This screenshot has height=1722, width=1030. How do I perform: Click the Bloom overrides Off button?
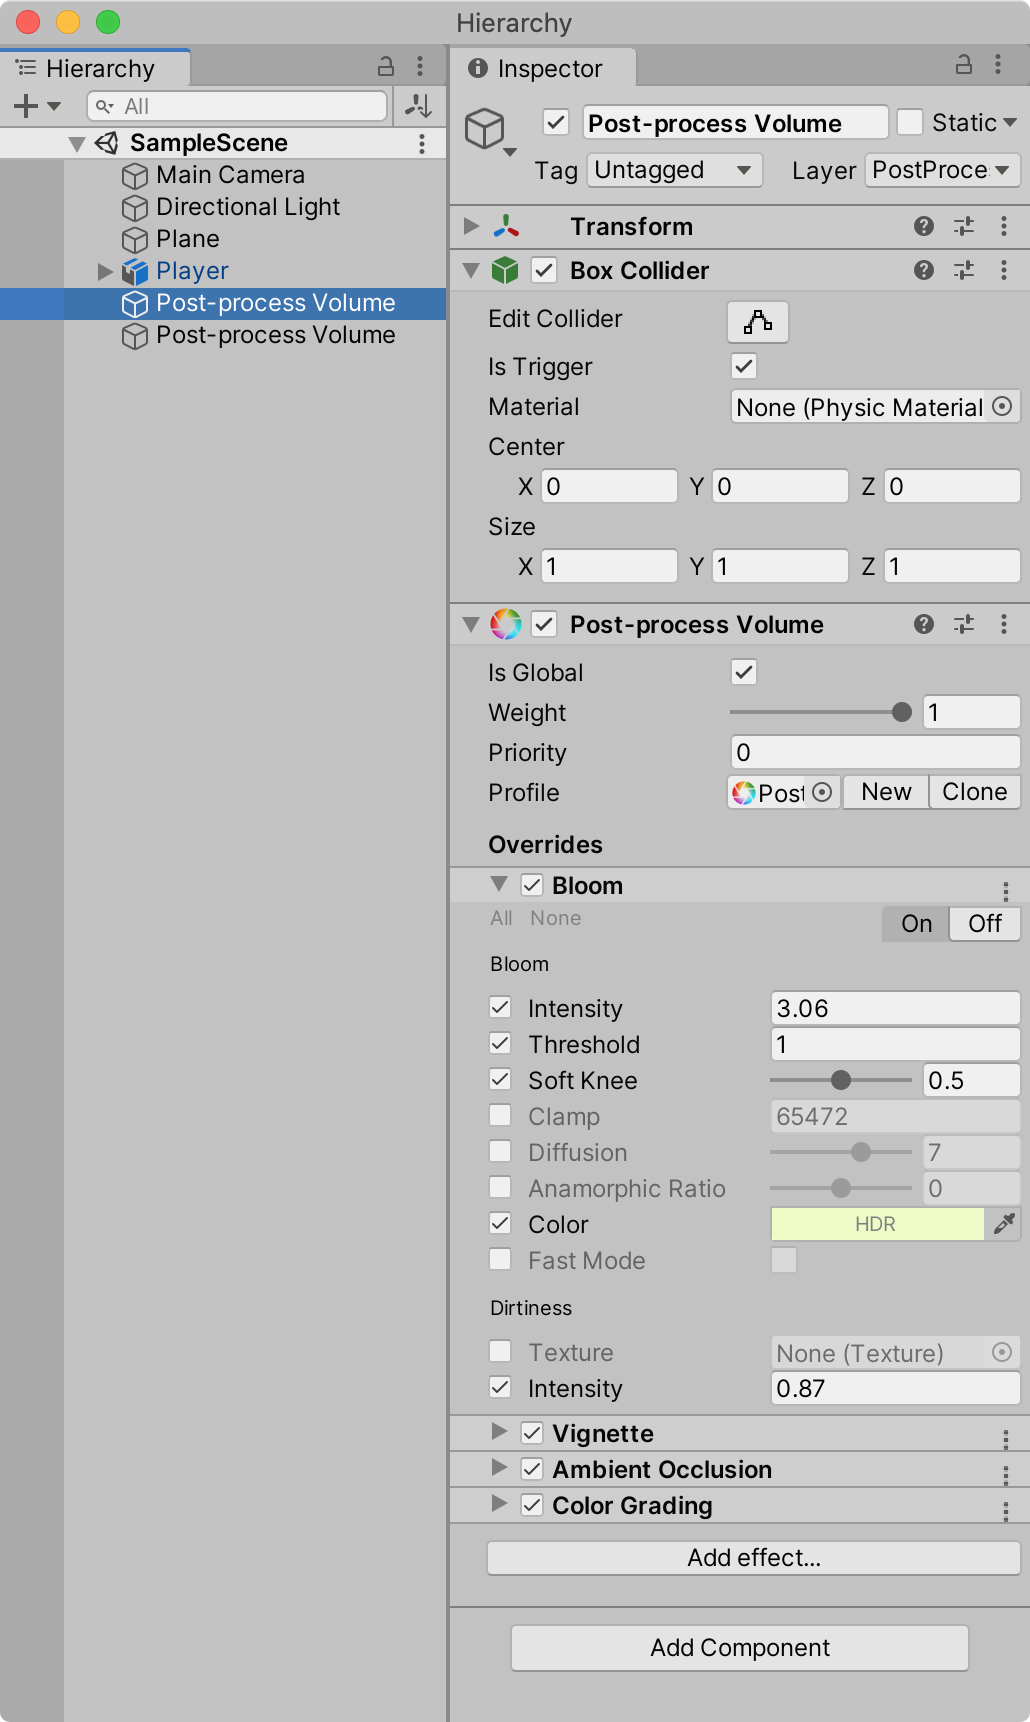(x=985, y=924)
